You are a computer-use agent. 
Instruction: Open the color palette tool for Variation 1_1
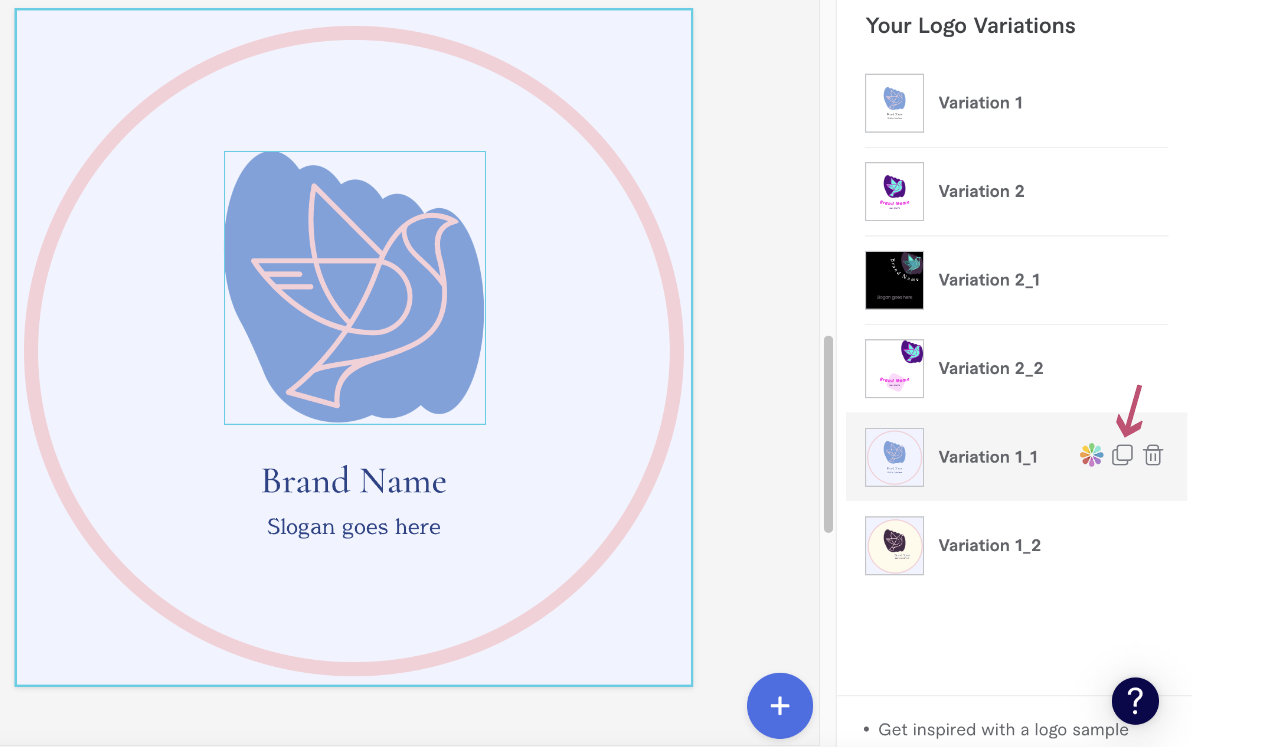point(1091,455)
